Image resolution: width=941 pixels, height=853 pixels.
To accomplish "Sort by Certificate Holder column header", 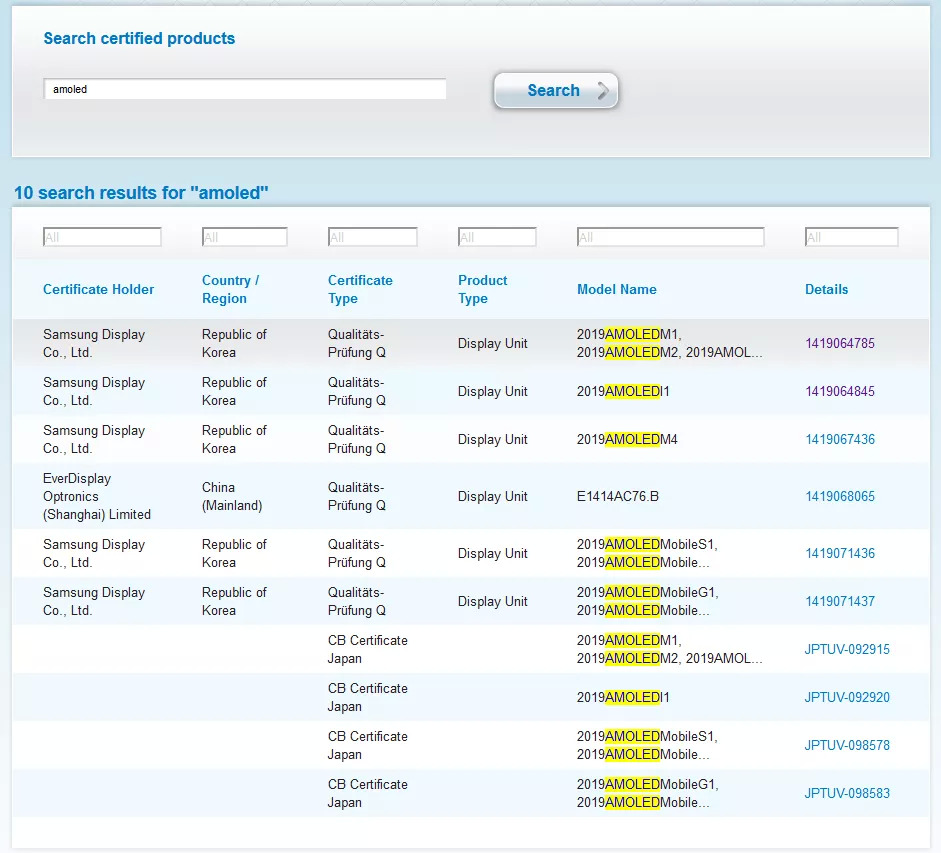I will click(98, 290).
